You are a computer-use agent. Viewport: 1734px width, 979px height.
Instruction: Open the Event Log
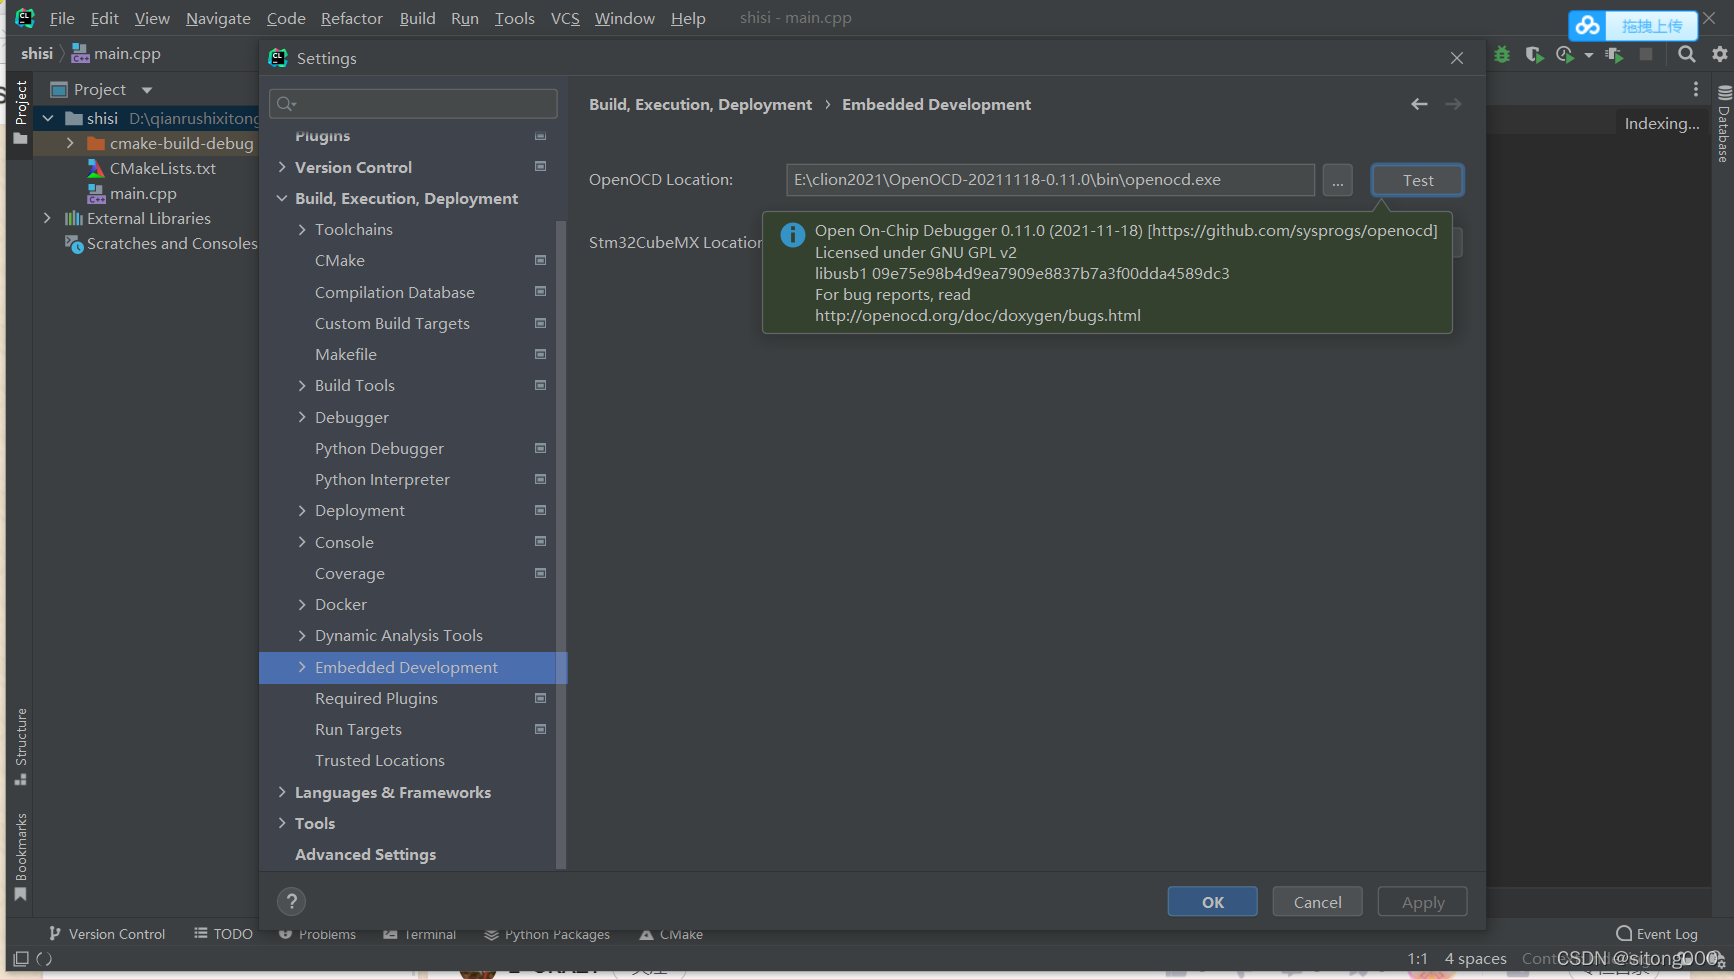(x=1657, y=934)
